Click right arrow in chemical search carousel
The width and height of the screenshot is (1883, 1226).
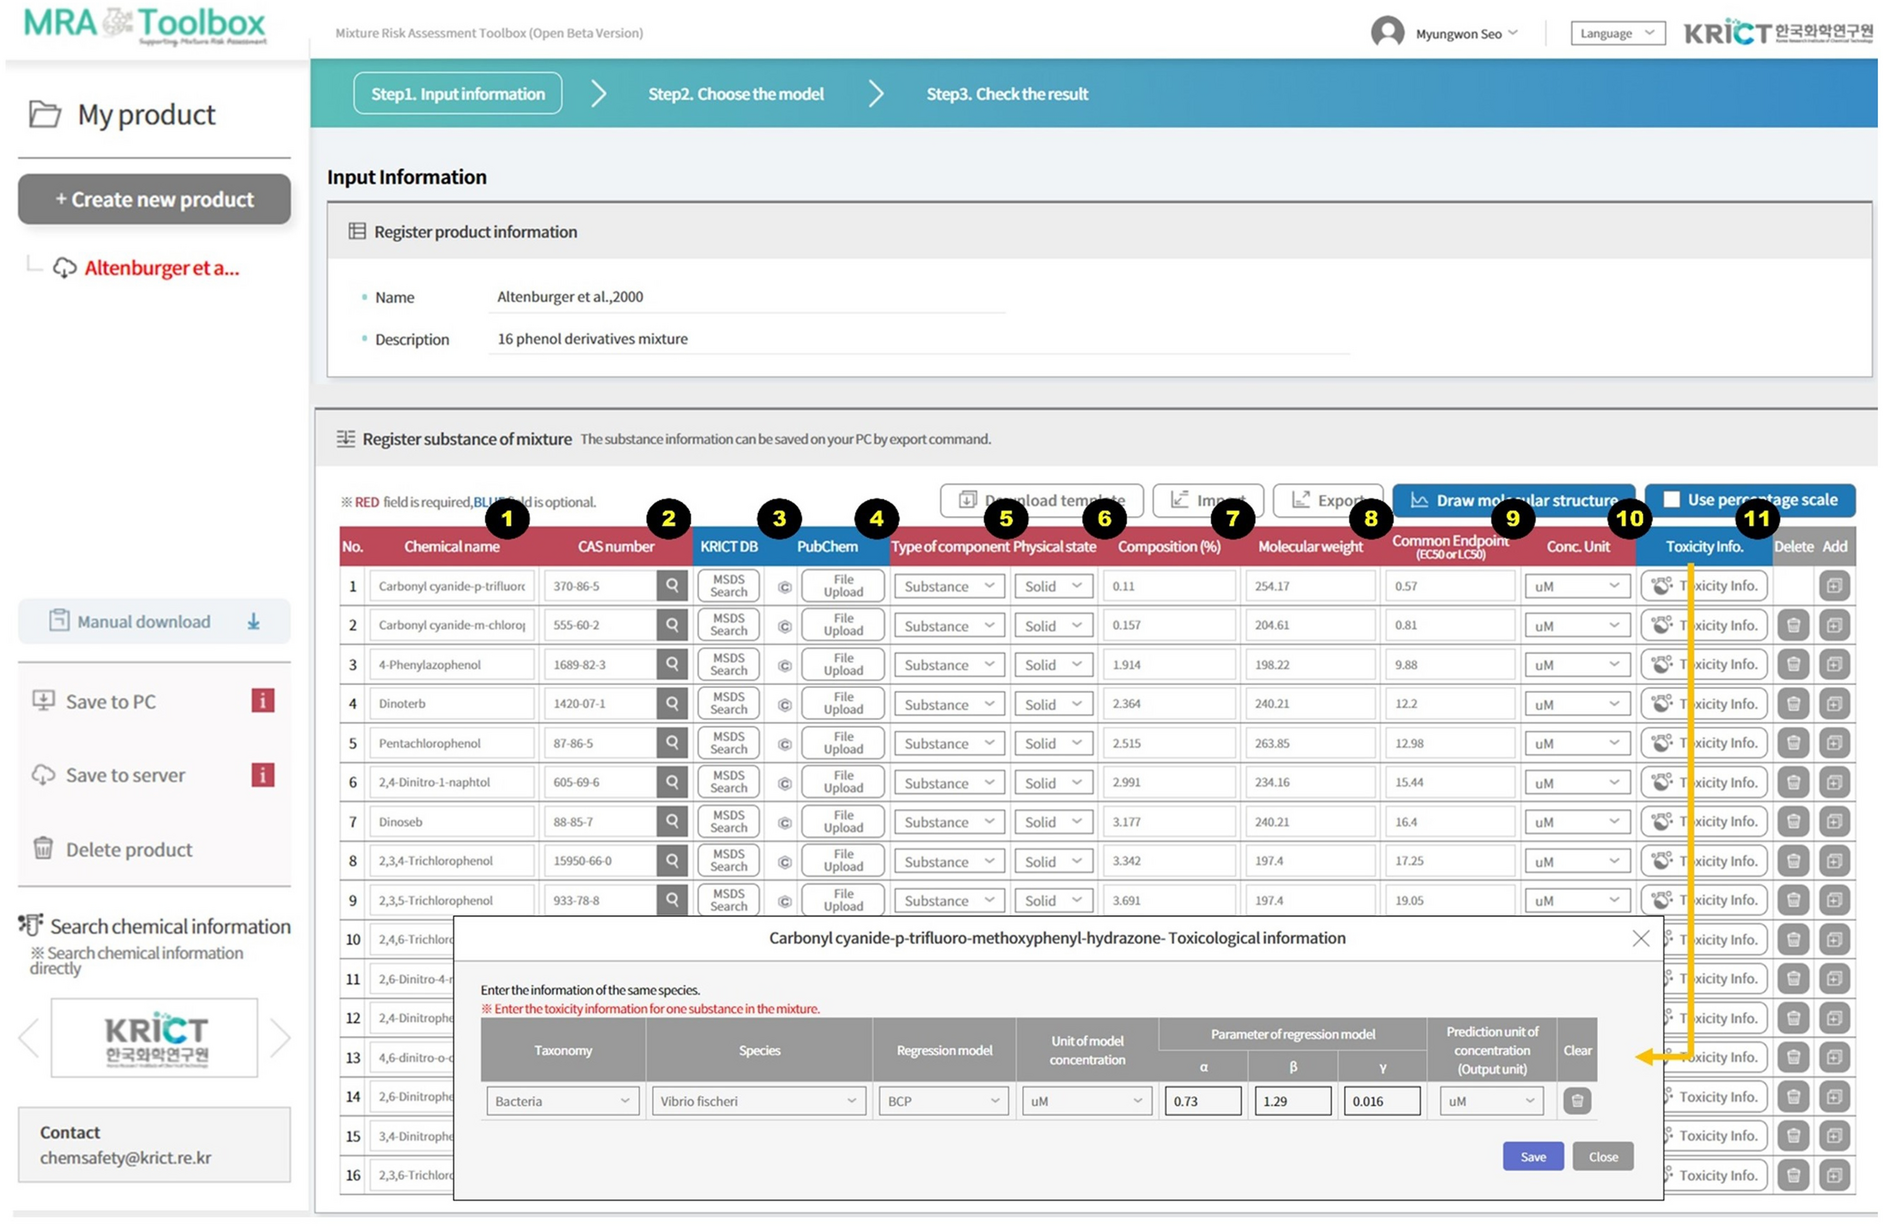[280, 1038]
